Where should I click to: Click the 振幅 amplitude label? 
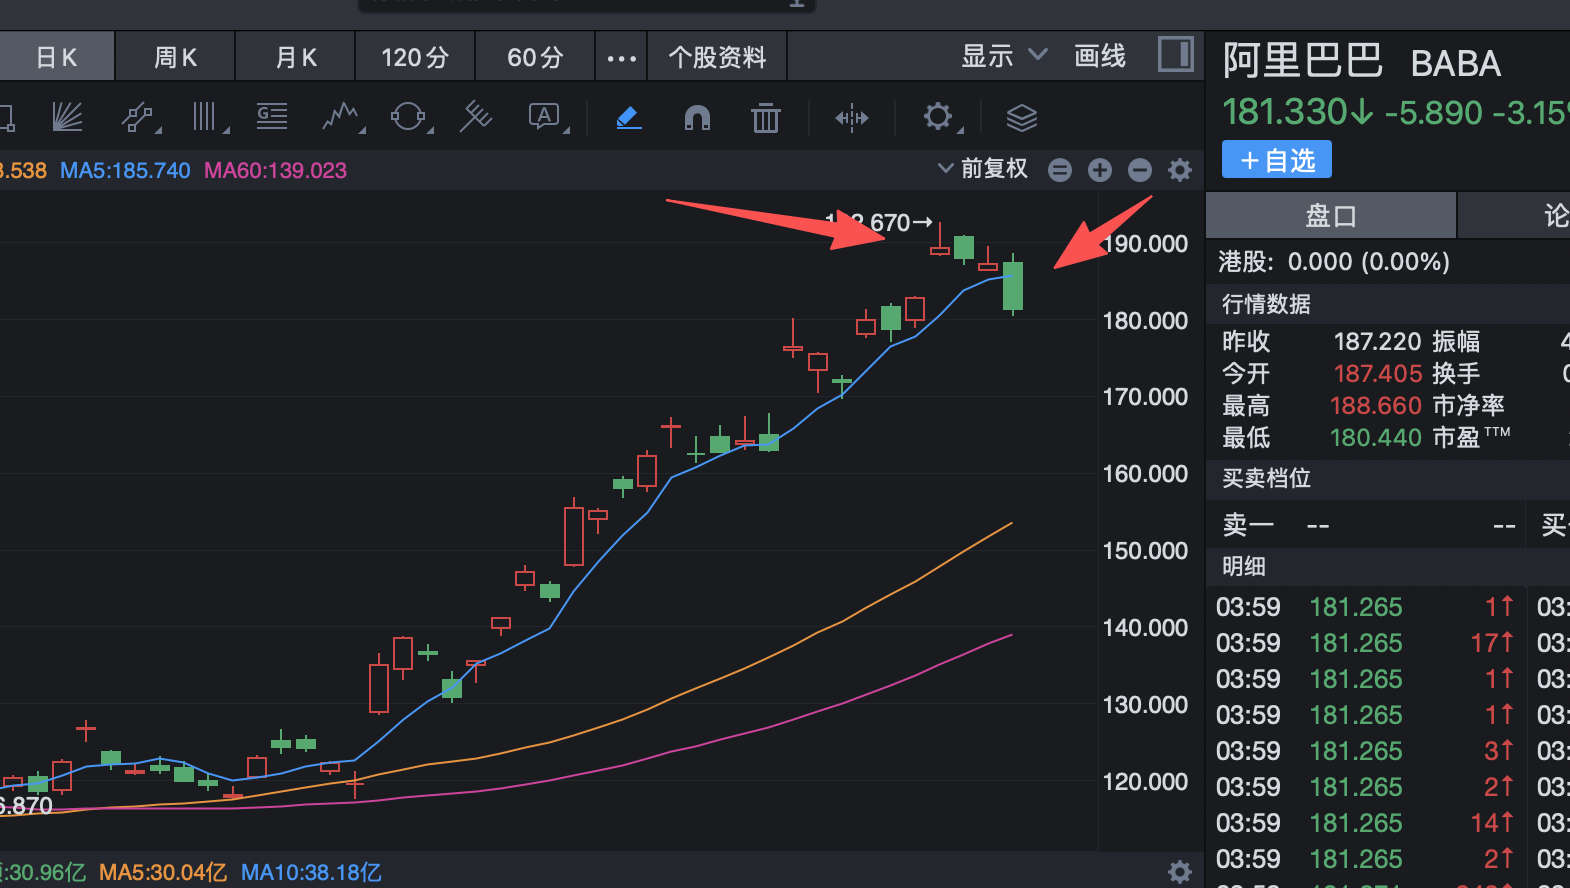click(x=1456, y=342)
